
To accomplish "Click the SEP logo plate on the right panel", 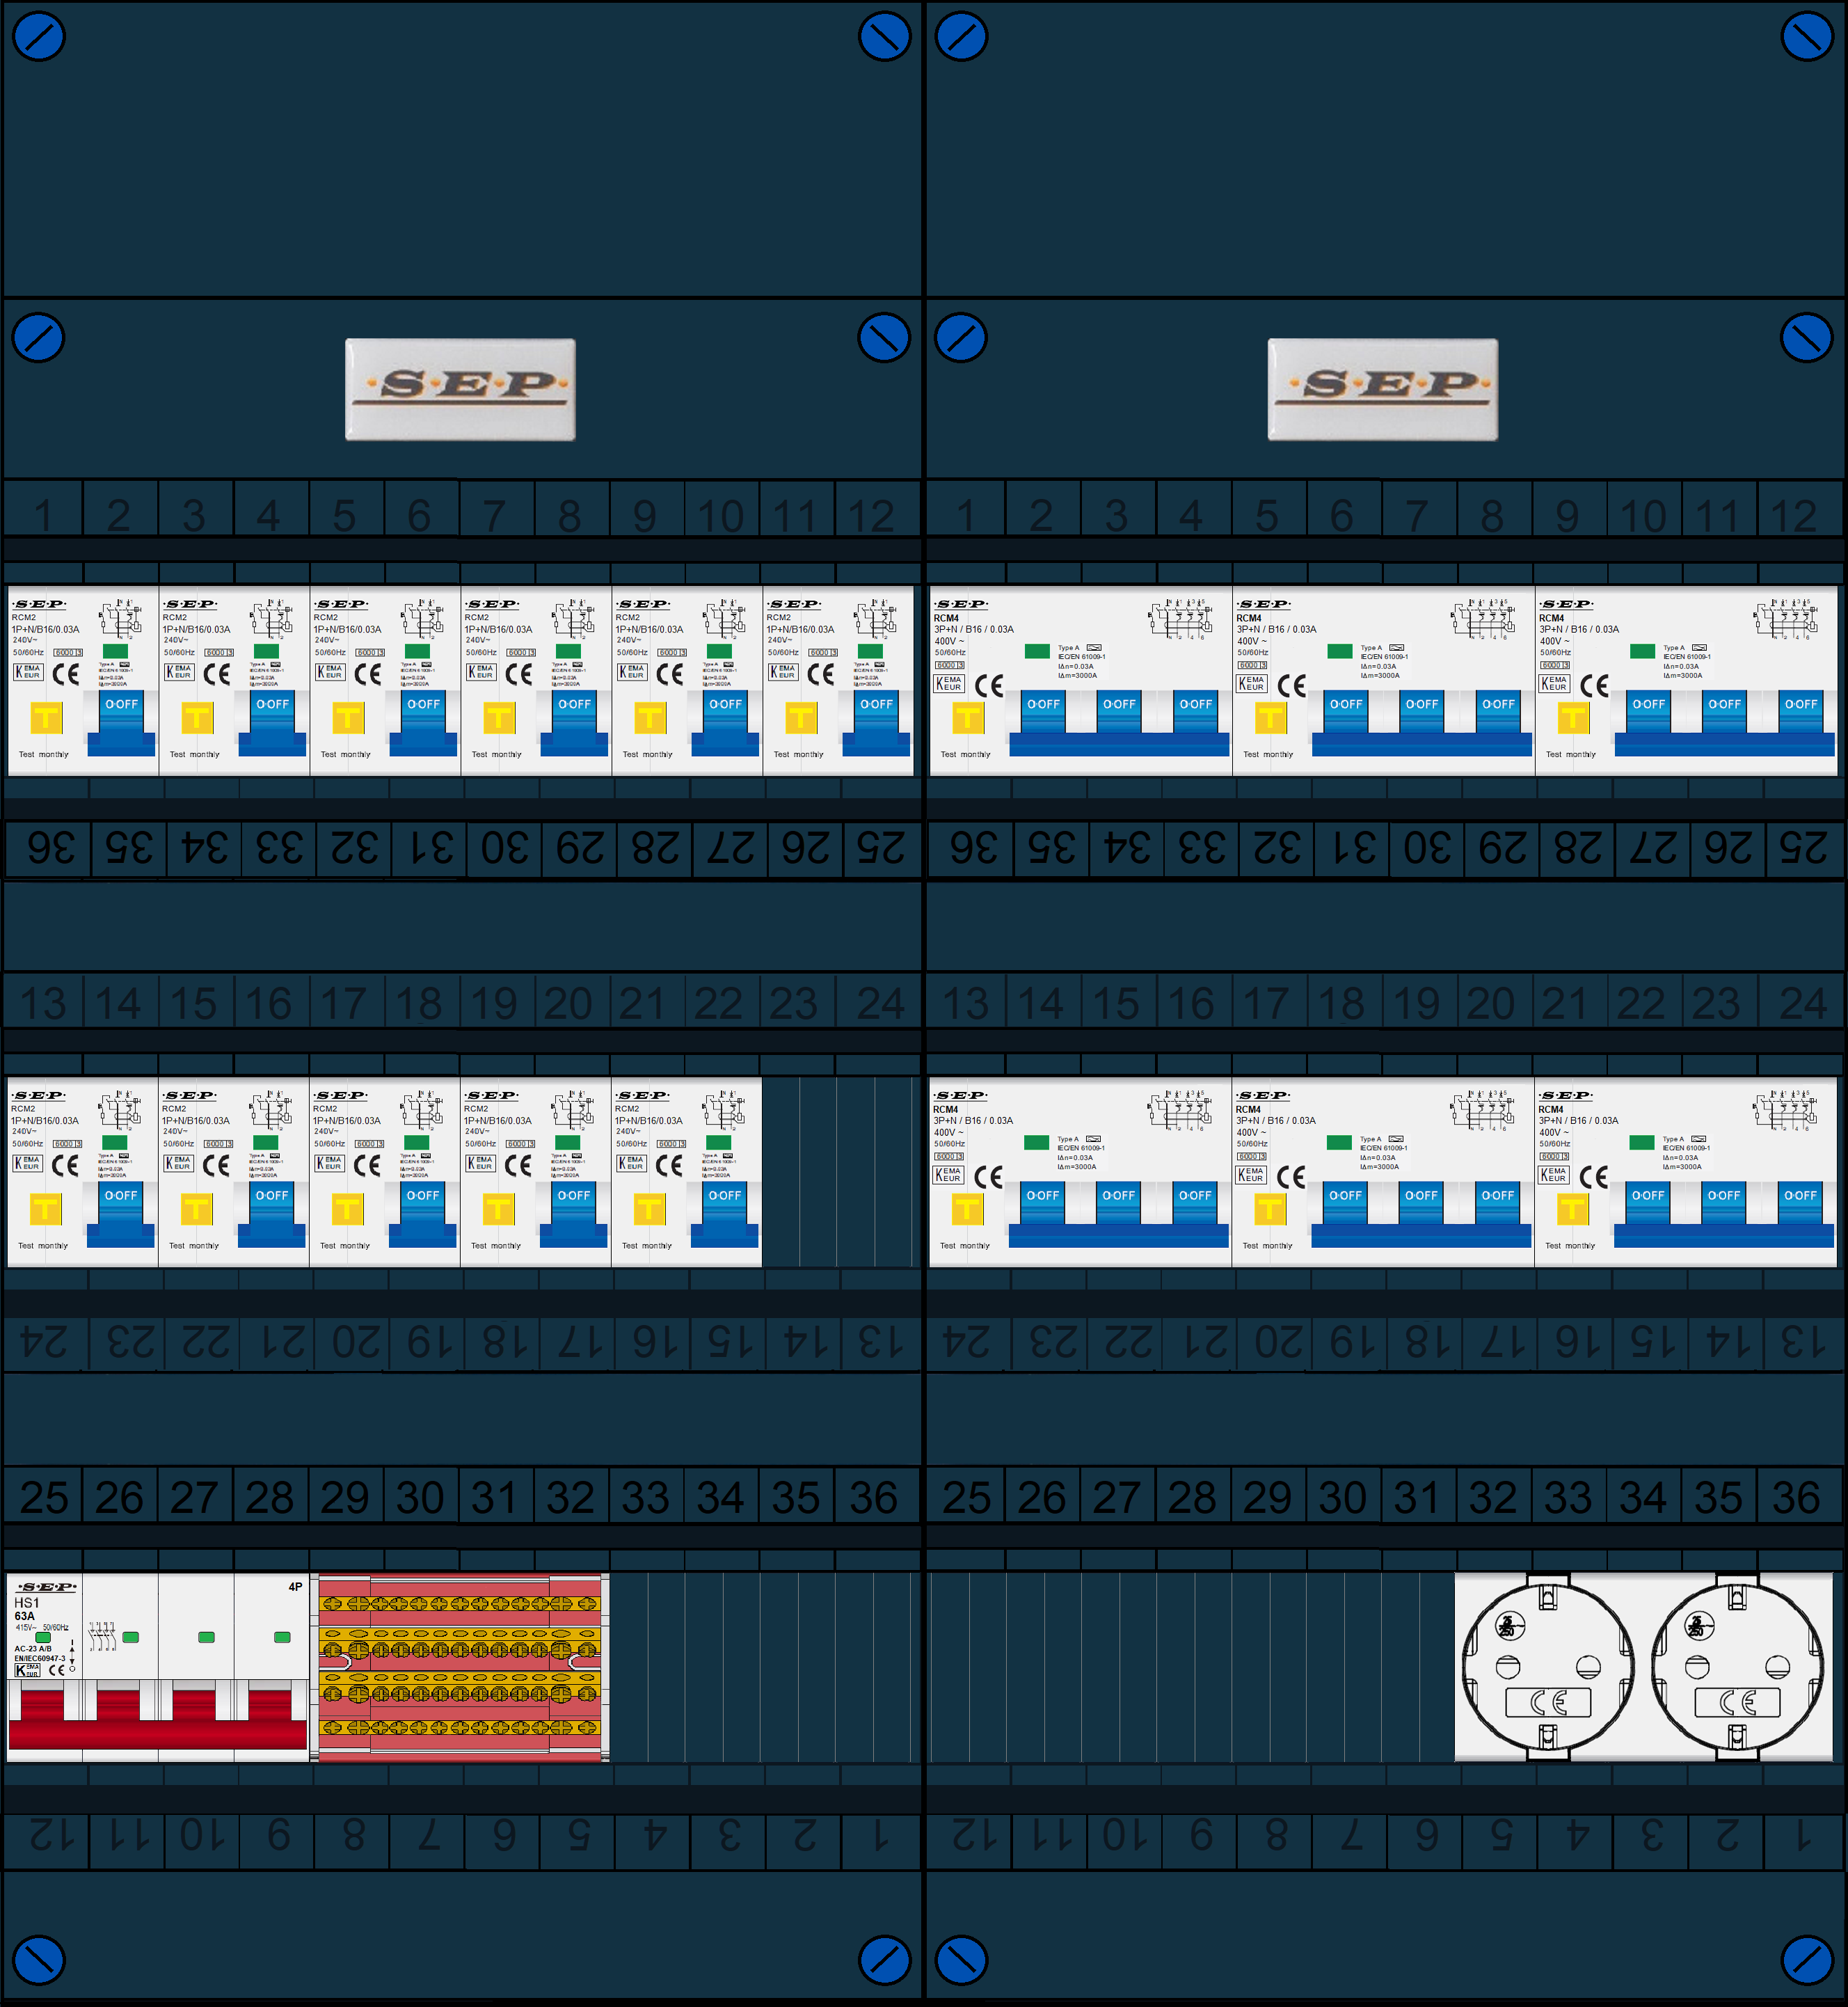I will tap(1383, 389).
